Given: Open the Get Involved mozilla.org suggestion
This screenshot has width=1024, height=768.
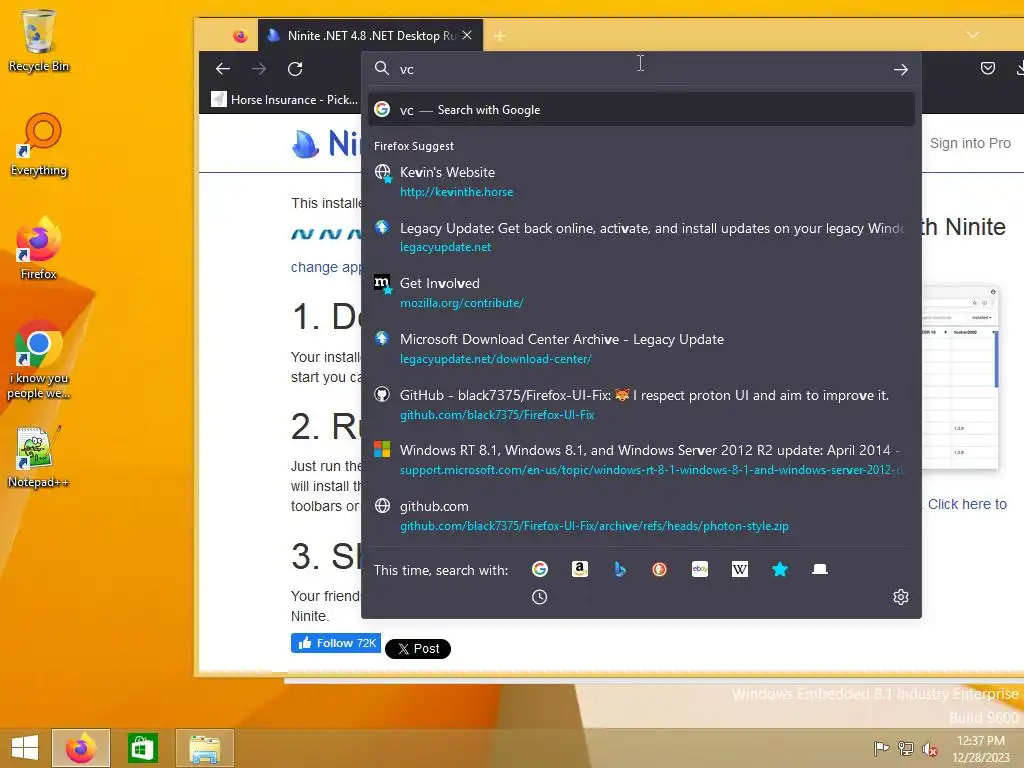Looking at the screenshot, I should coord(641,293).
